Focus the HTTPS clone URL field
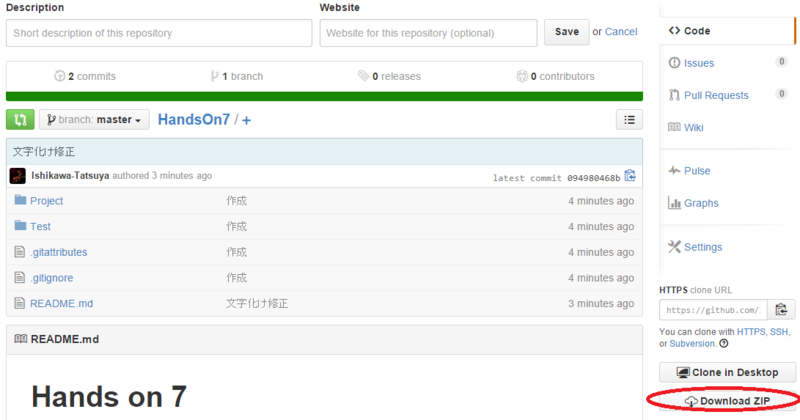This screenshot has height=420, width=800. pos(713,310)
